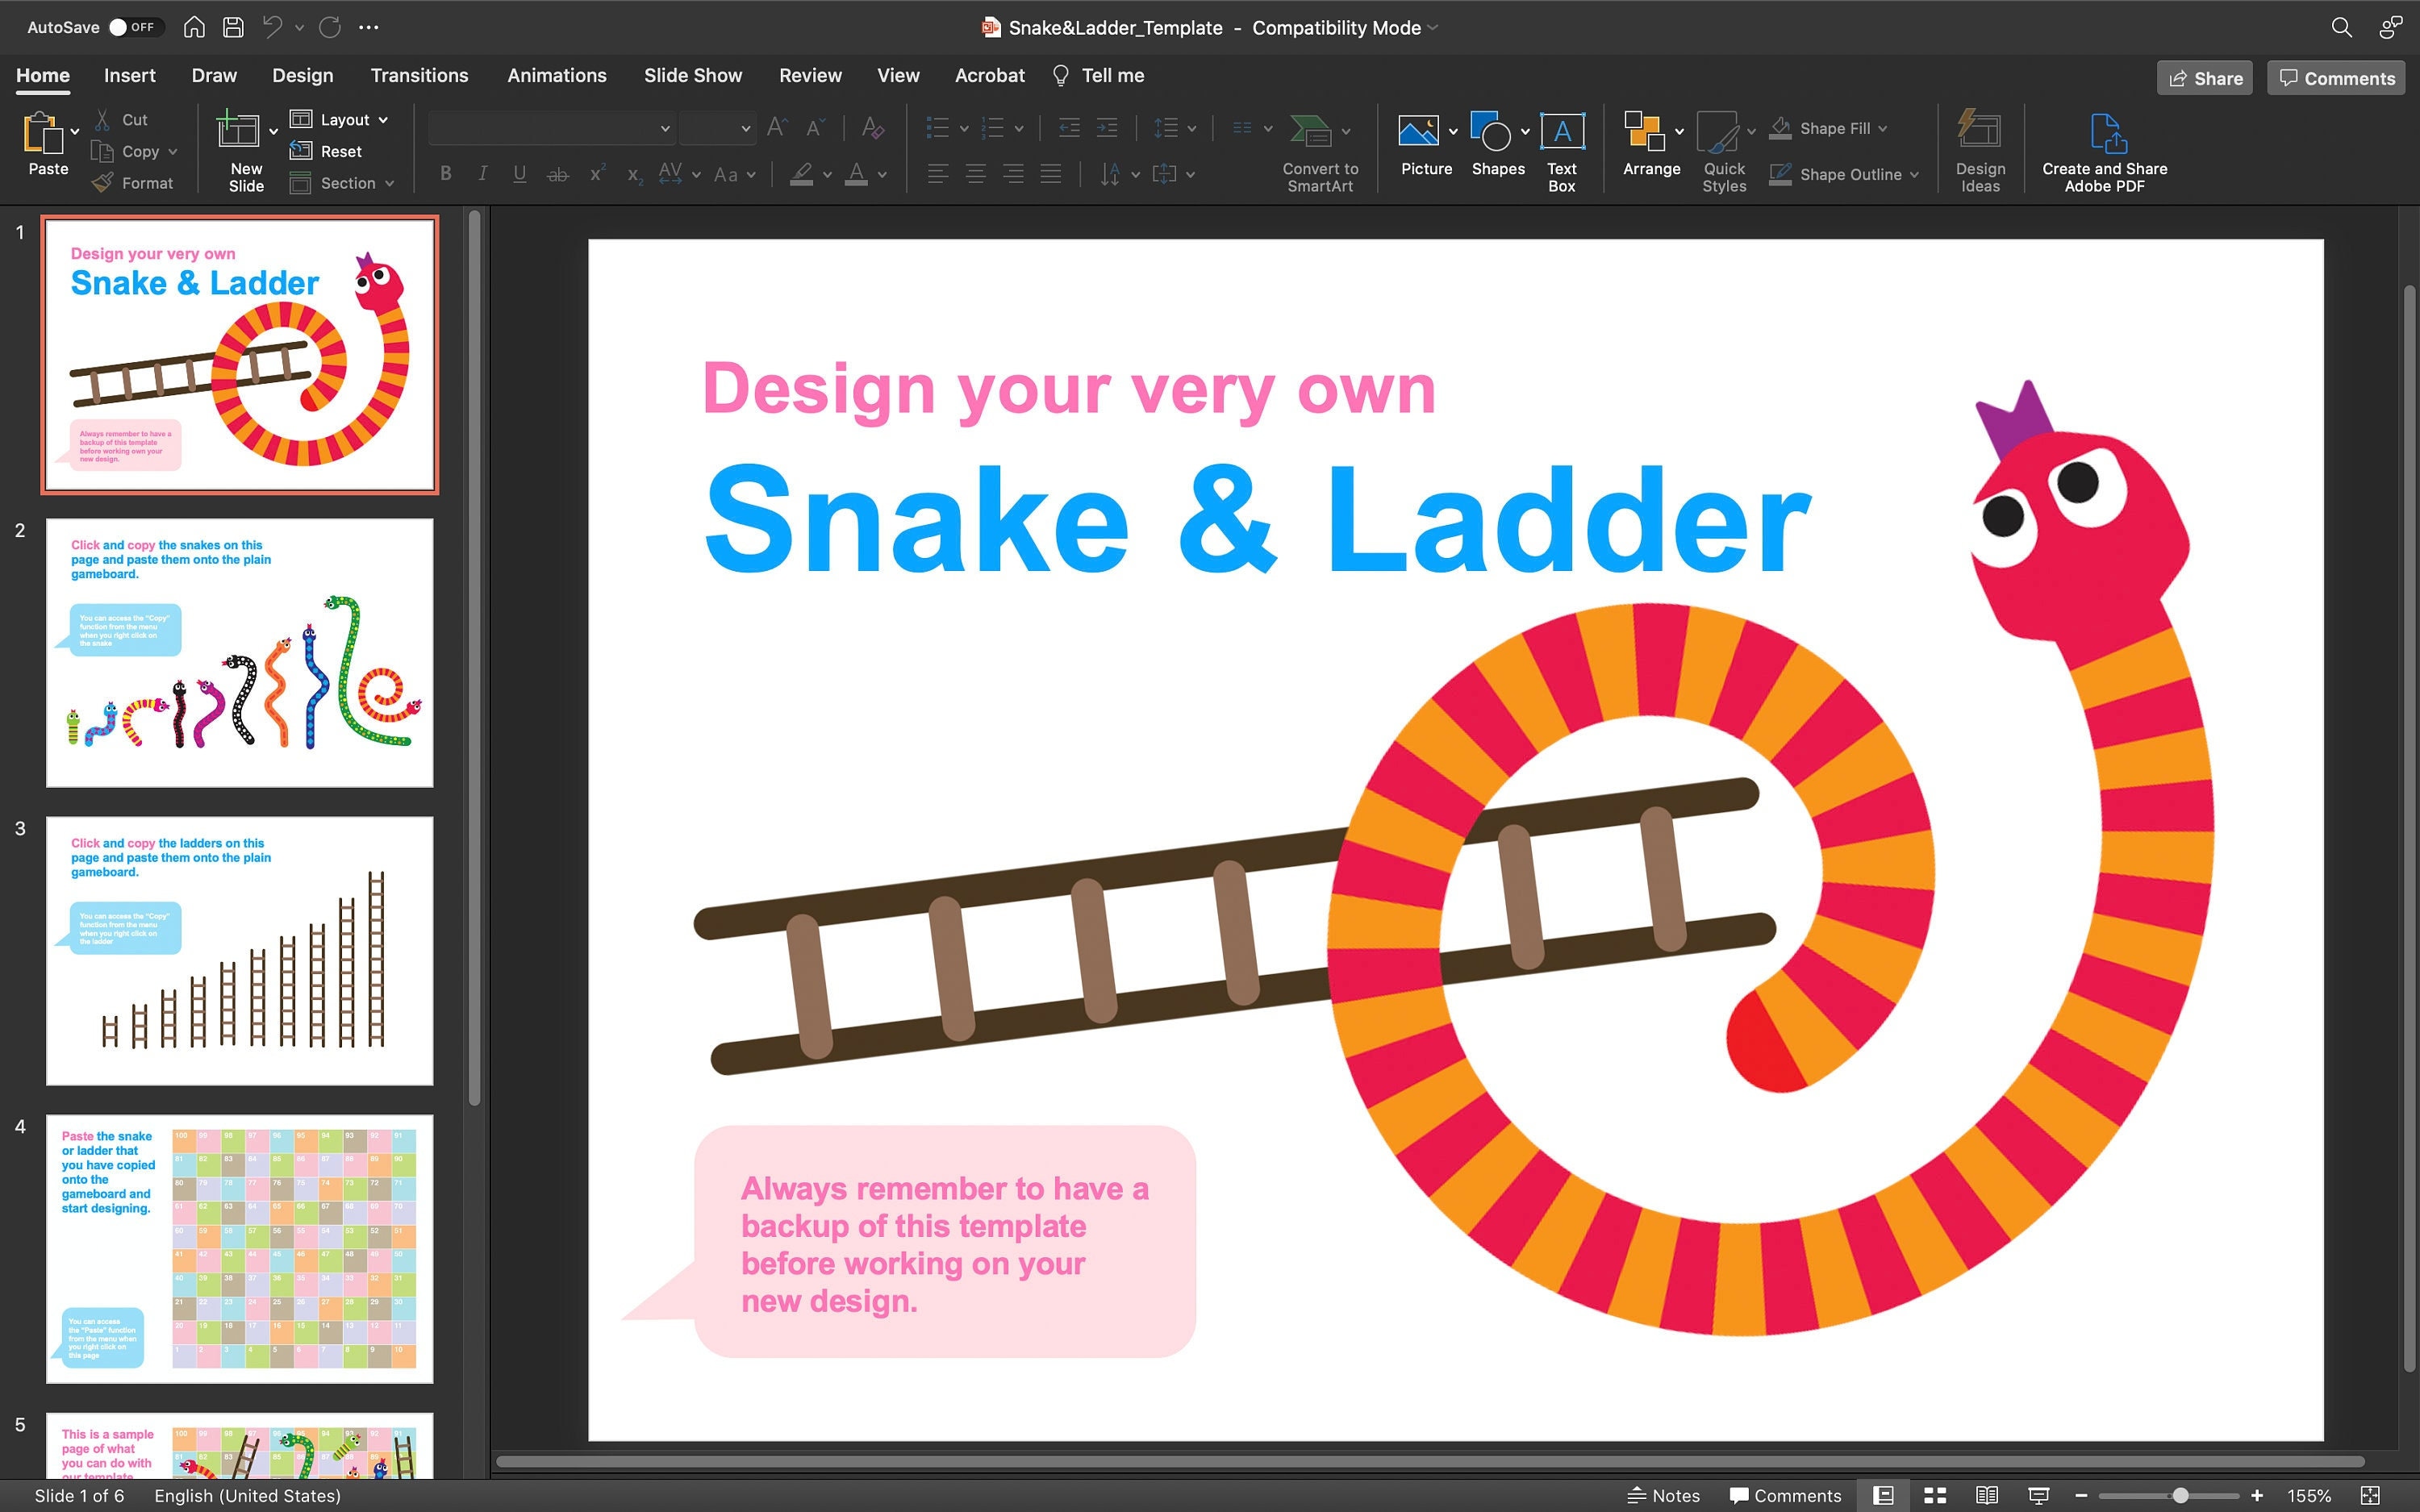
Task: Toggle Bold formatting
Action: click(x=446, y=174)
